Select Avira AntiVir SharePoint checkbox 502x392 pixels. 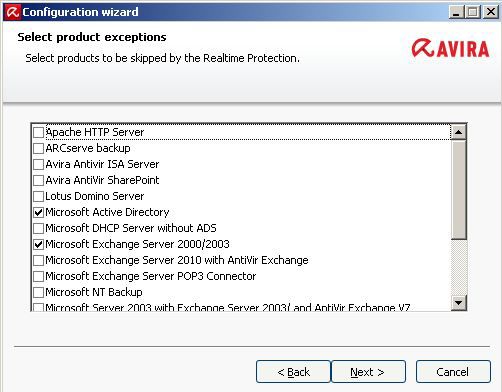click(x=39, y=180)
